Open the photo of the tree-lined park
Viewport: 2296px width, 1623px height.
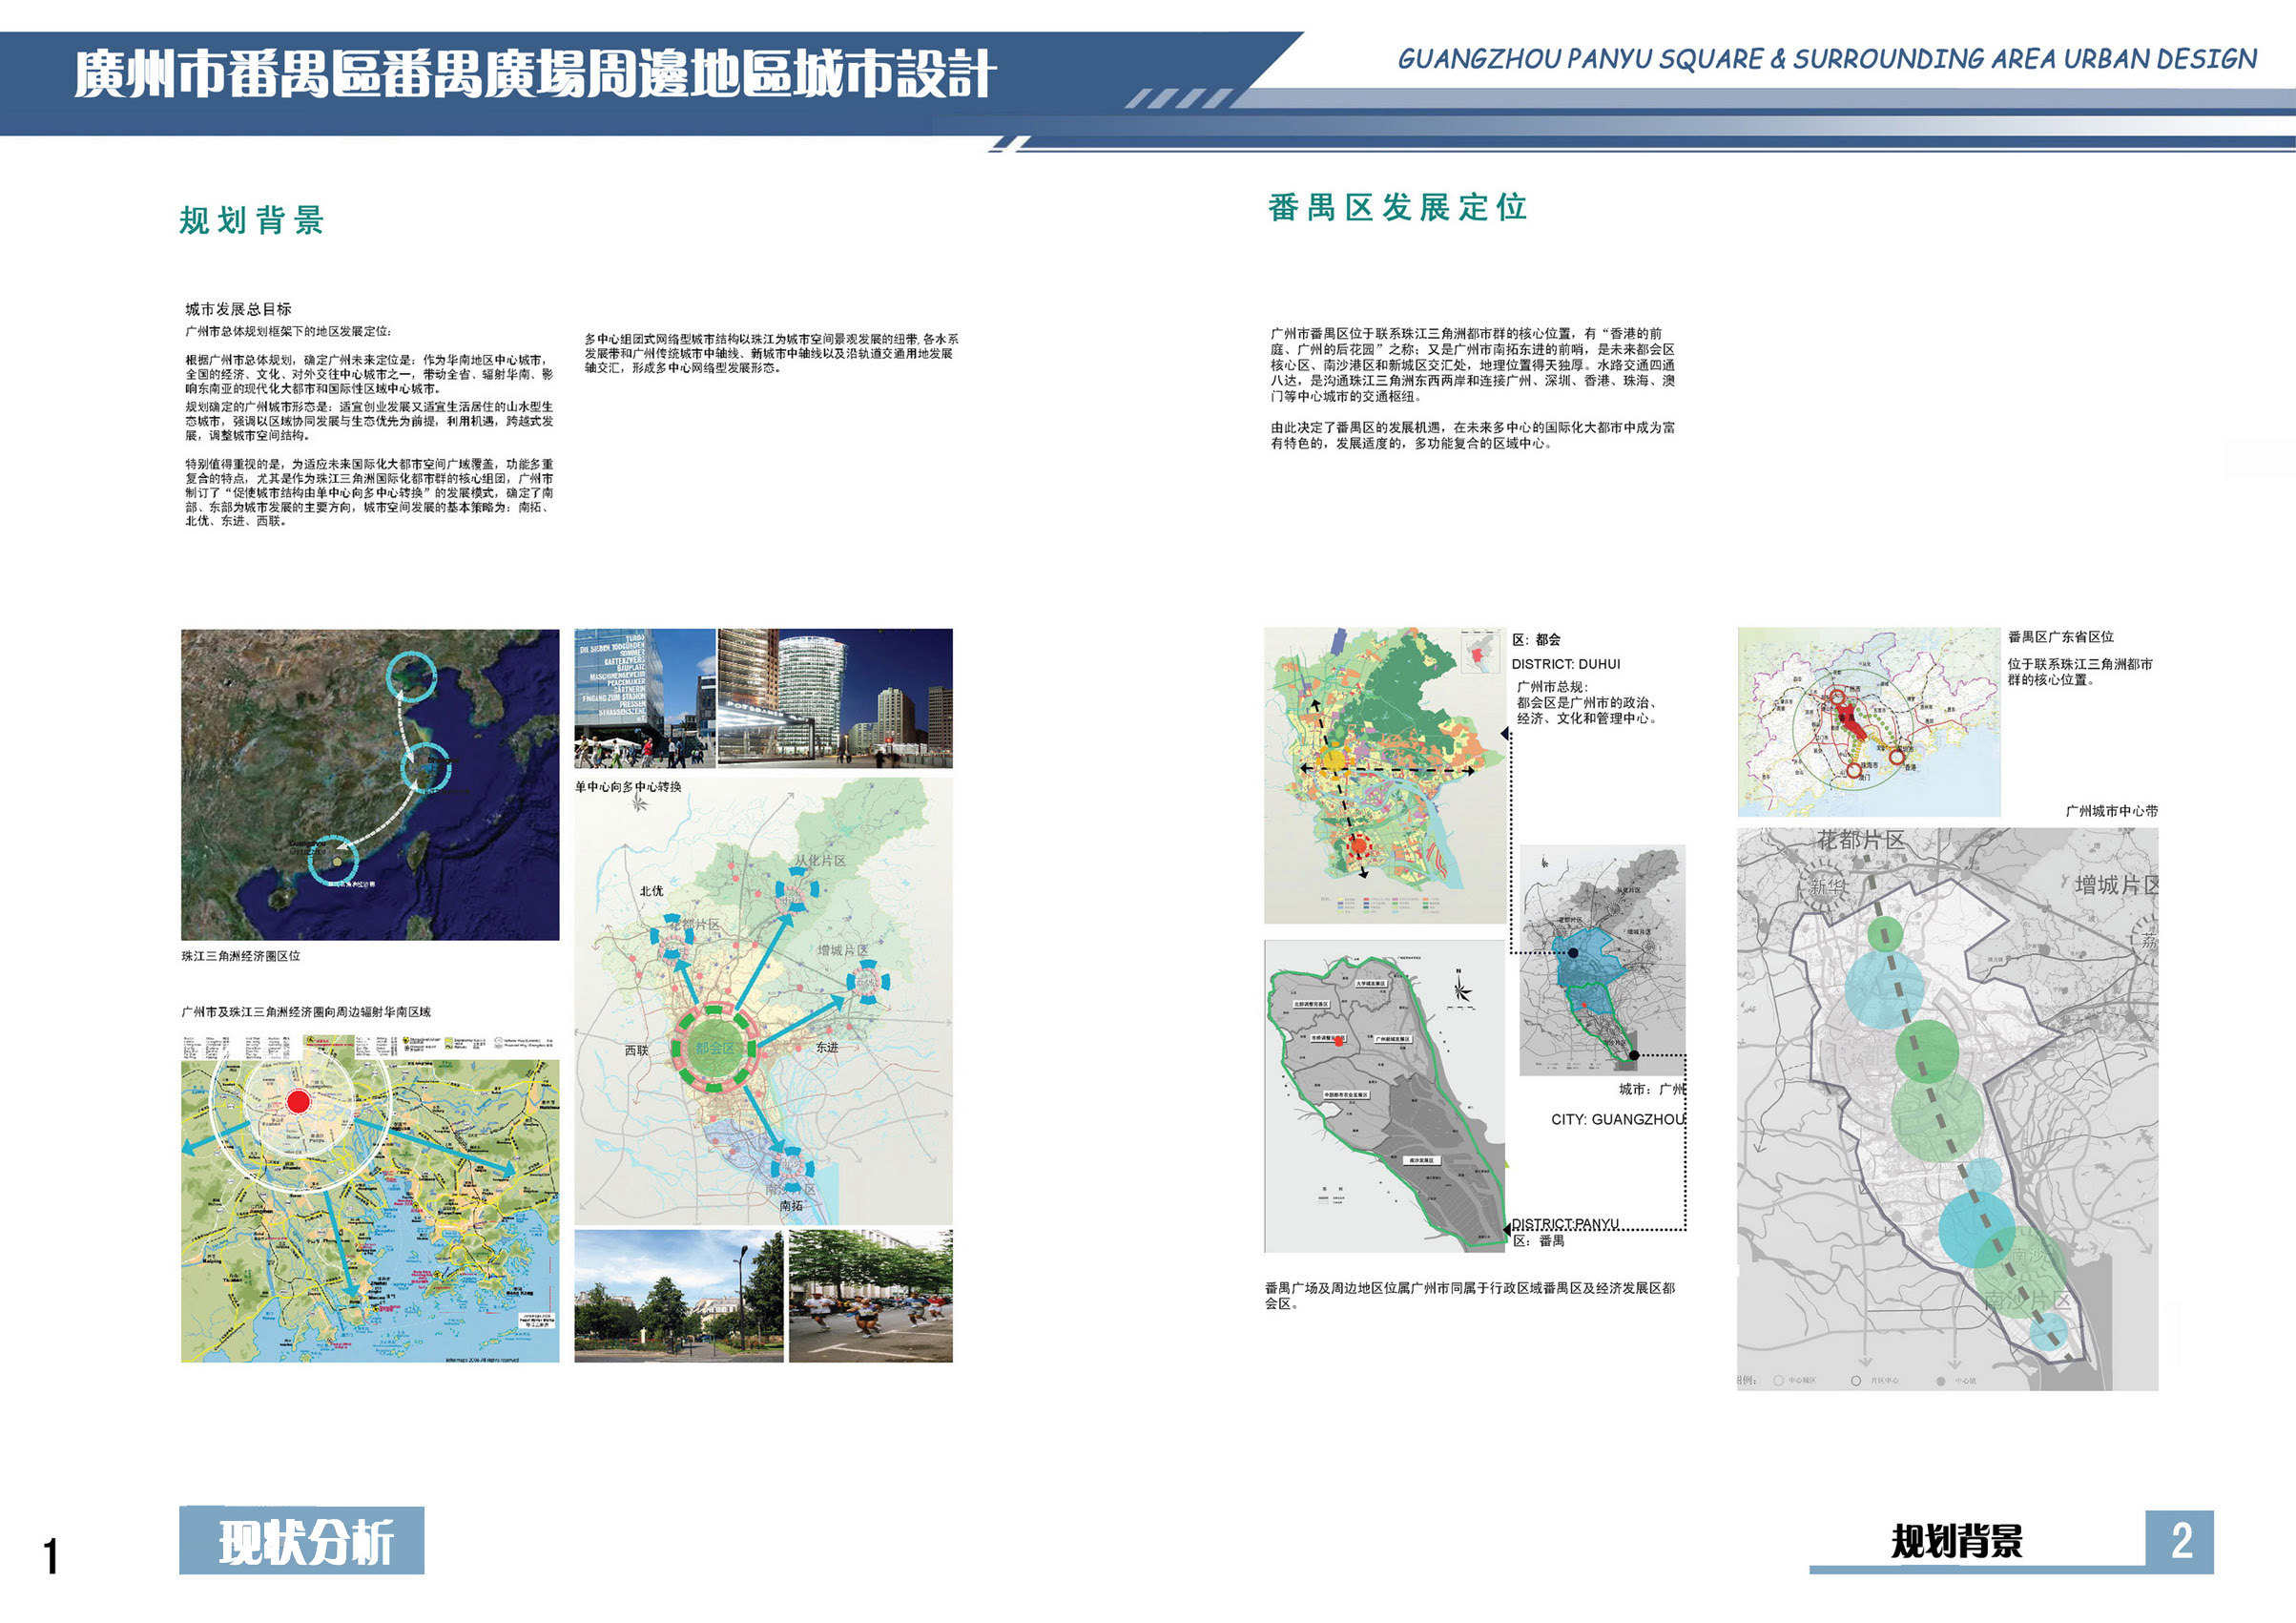[679, 1296]
